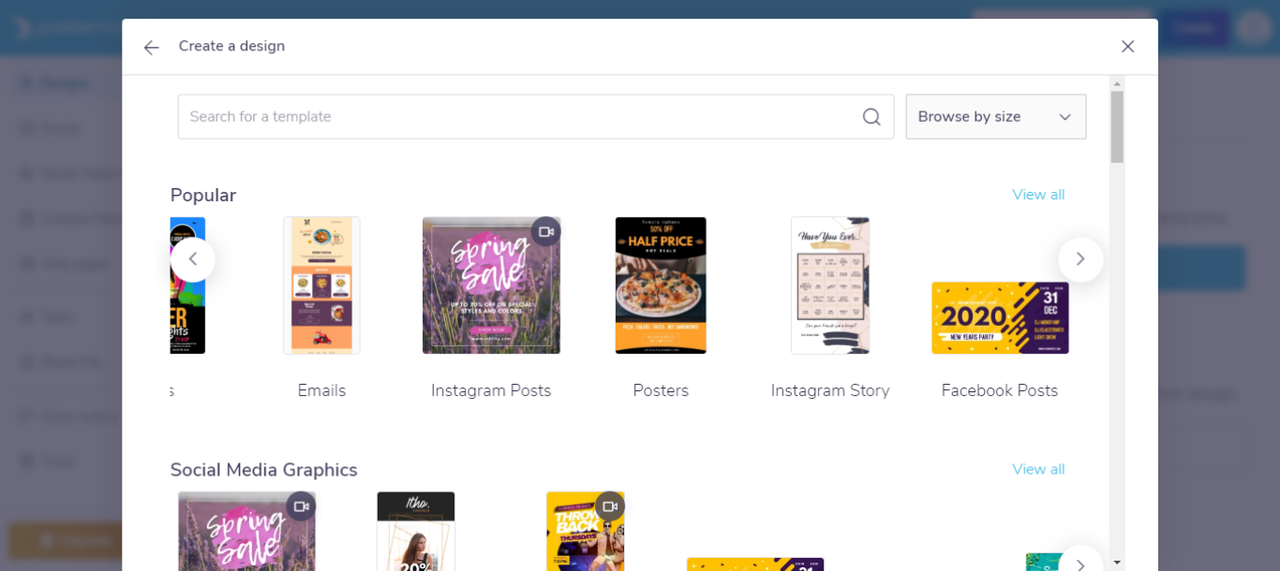Open the Instagram Posts category thumbnail
This screenshot has height=571, width=1280.
coord(491,285)
